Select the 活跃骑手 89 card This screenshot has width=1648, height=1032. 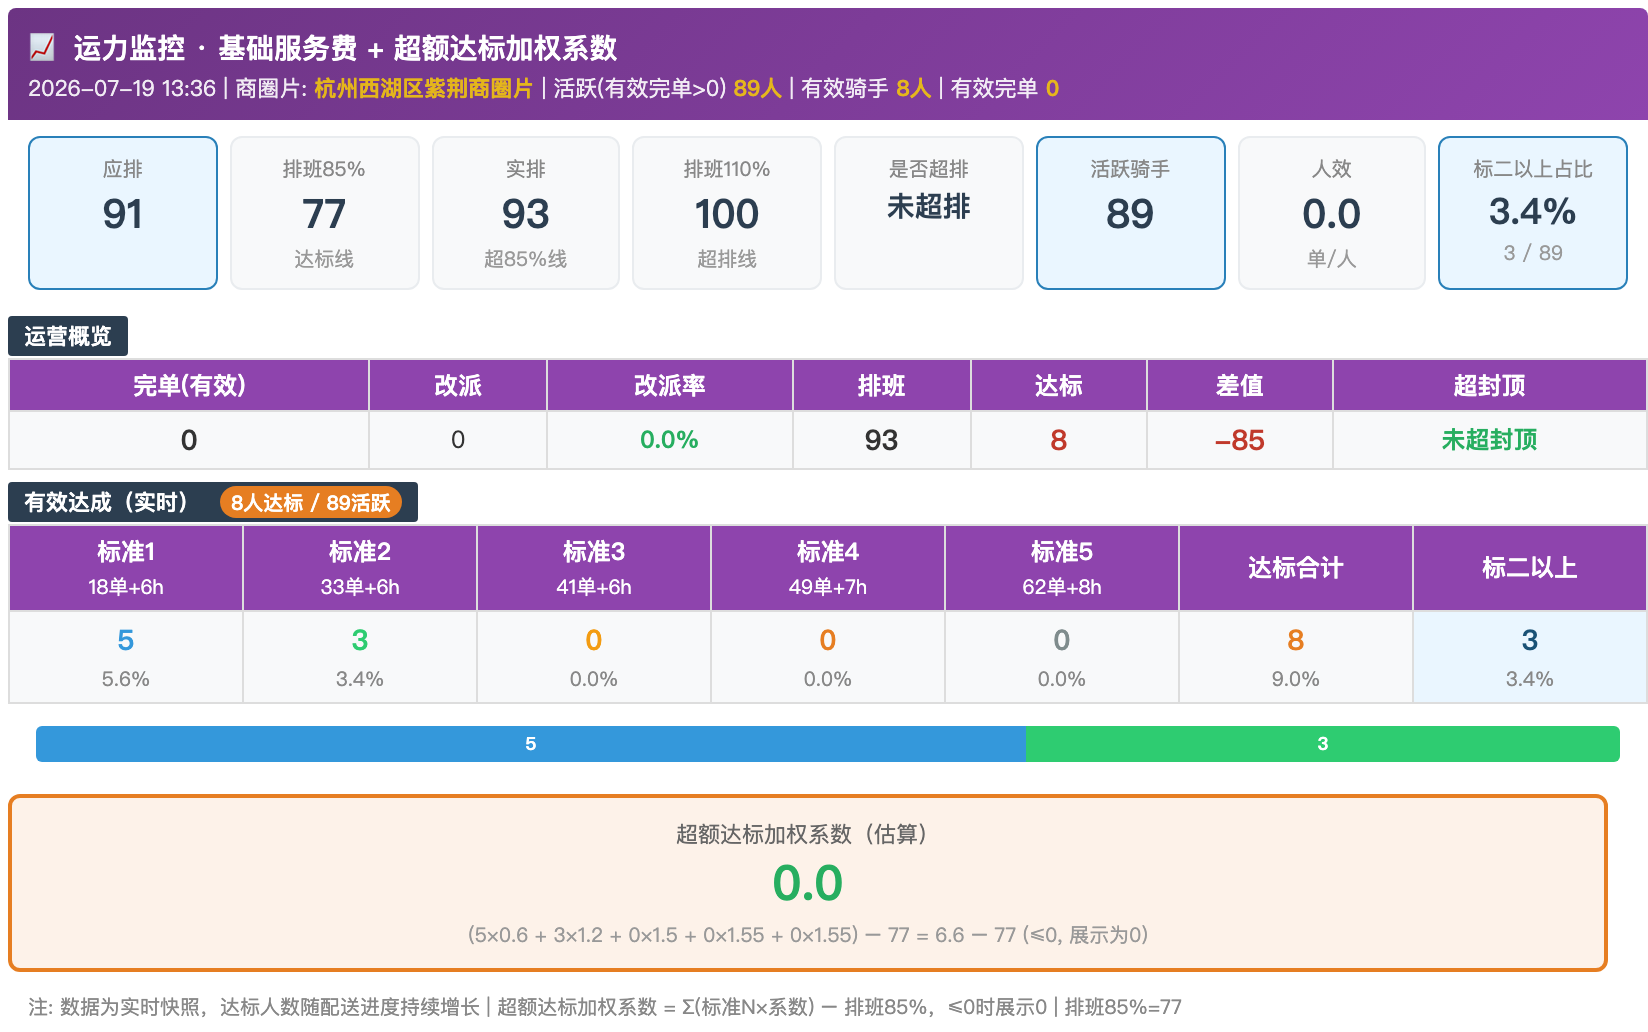(x=1131, y=213)
